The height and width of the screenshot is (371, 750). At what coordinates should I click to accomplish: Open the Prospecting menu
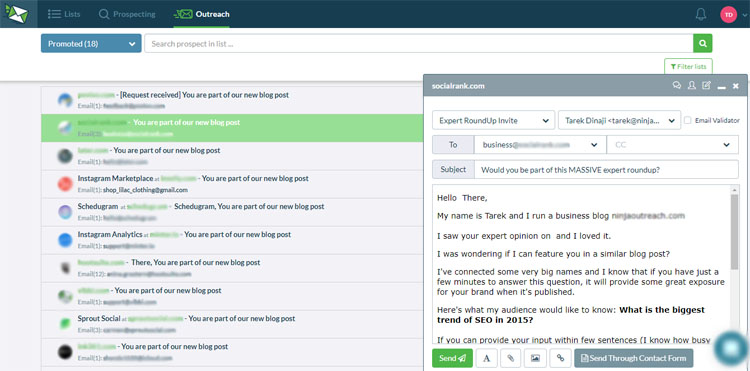(x=127, y=14)
